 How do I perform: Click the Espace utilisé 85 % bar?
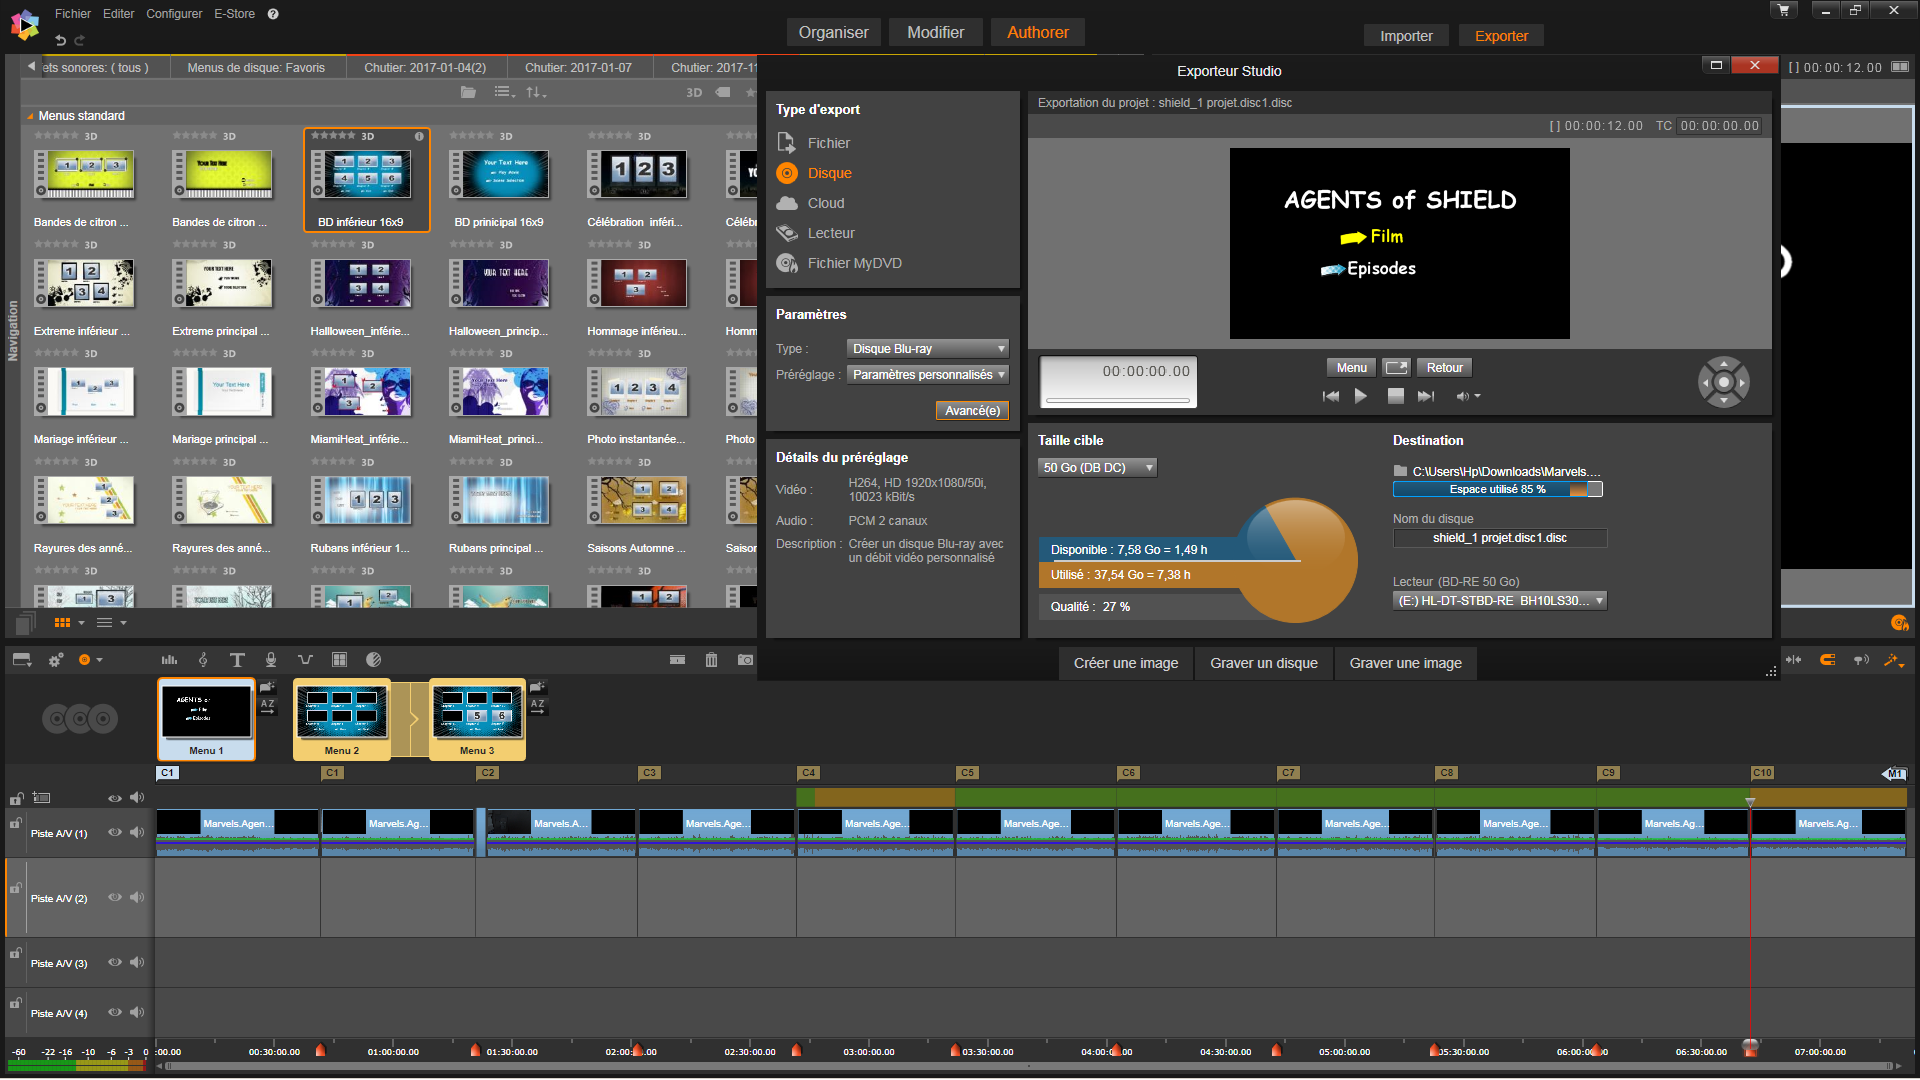tap(1497, 489)
